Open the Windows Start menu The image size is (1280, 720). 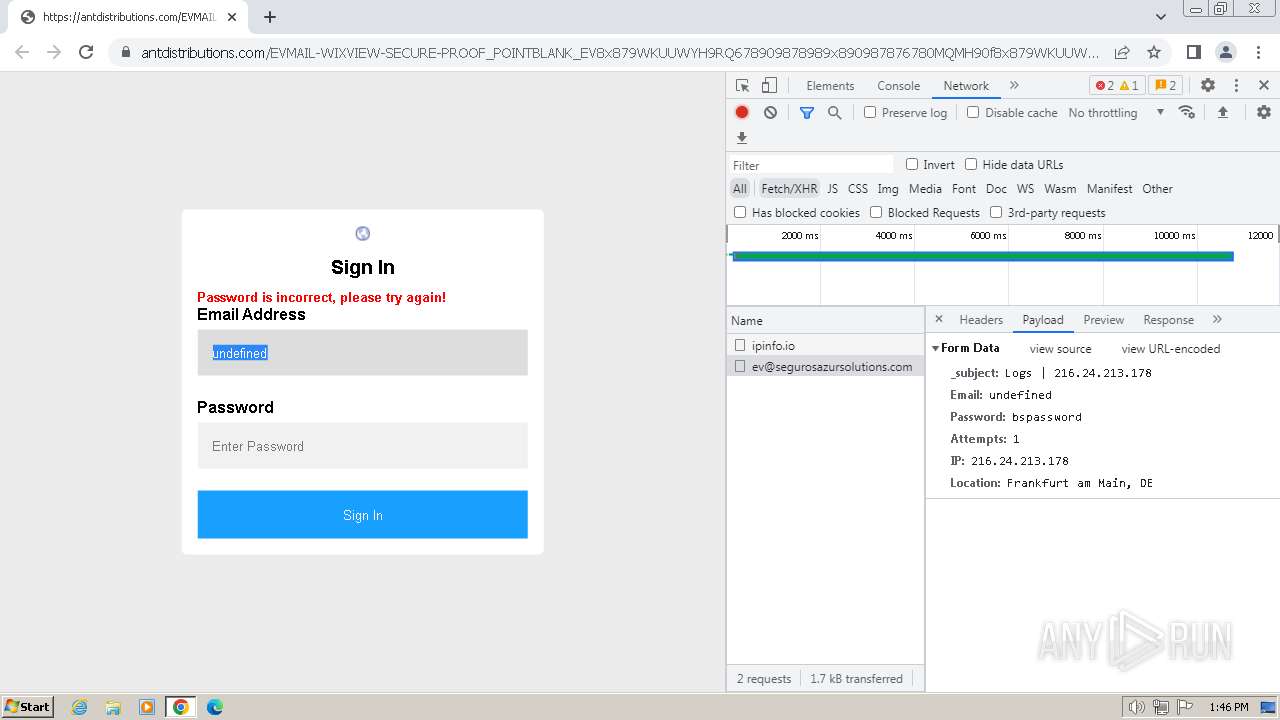[27, 707]
